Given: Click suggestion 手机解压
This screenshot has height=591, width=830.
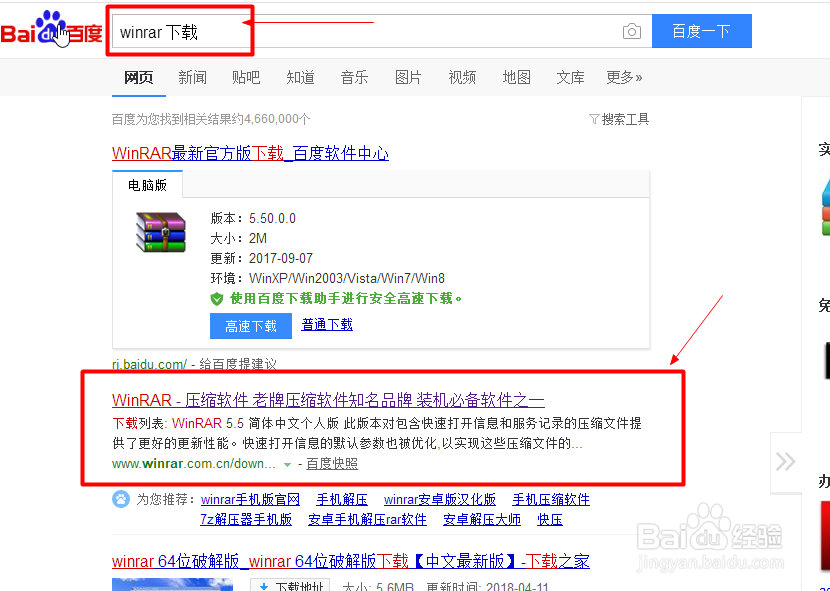Looking at the screenshot, I should 342,499.
